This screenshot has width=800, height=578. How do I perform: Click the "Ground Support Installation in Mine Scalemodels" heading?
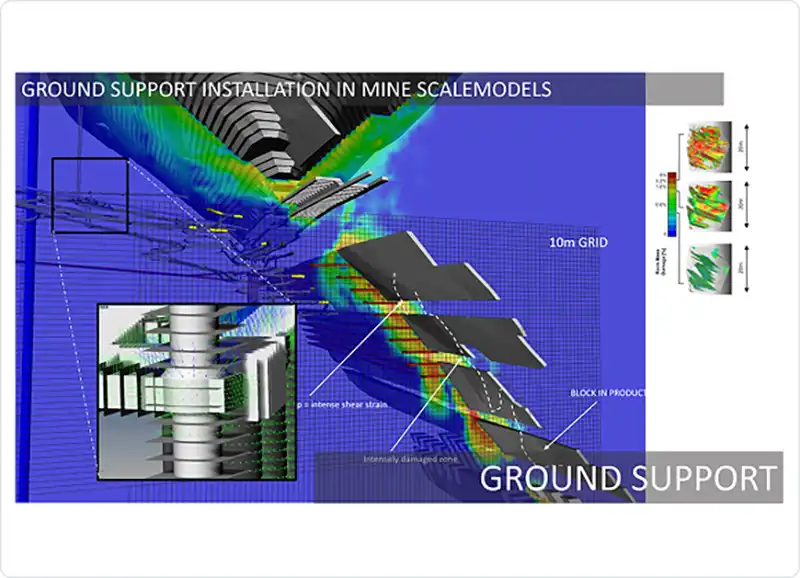pyautogui.click(x=286, y=89)
